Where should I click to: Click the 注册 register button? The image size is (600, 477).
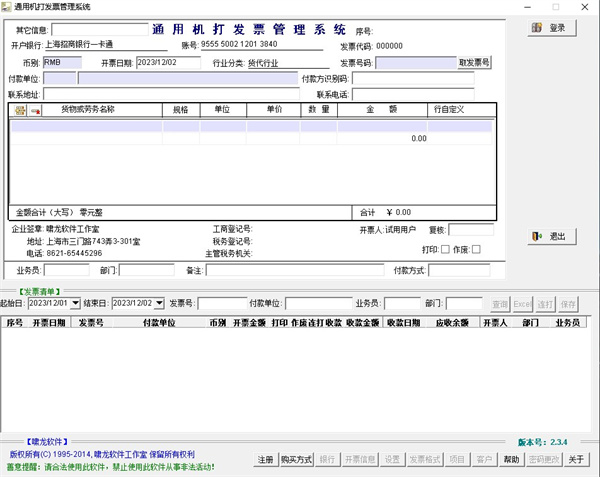[264, 459]
